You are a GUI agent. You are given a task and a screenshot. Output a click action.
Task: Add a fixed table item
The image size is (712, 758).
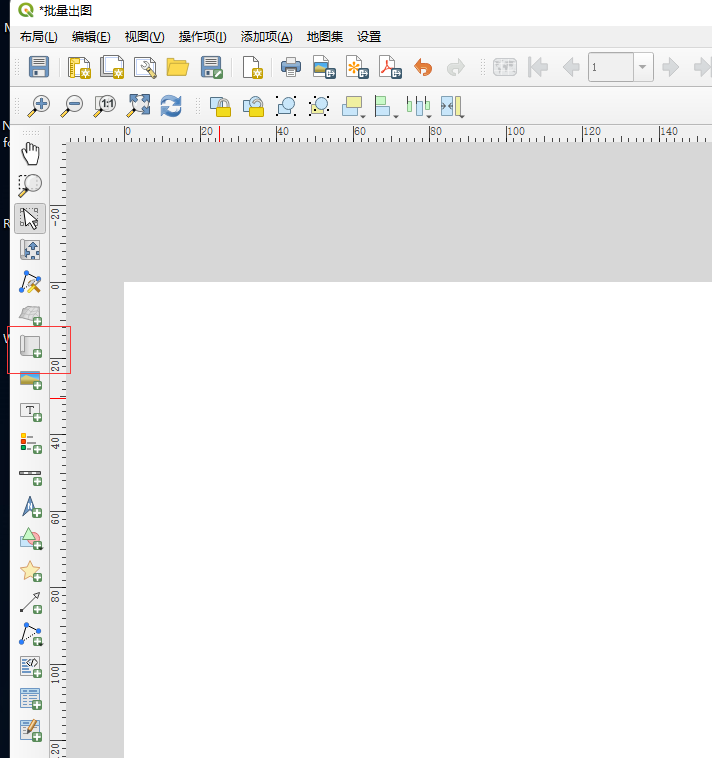[31, 730]
